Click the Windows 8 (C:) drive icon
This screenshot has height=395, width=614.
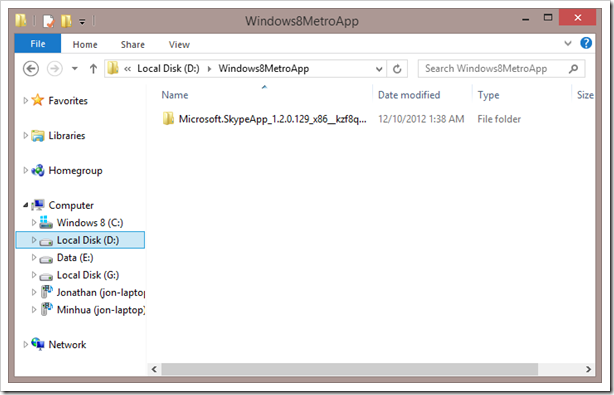46,222
